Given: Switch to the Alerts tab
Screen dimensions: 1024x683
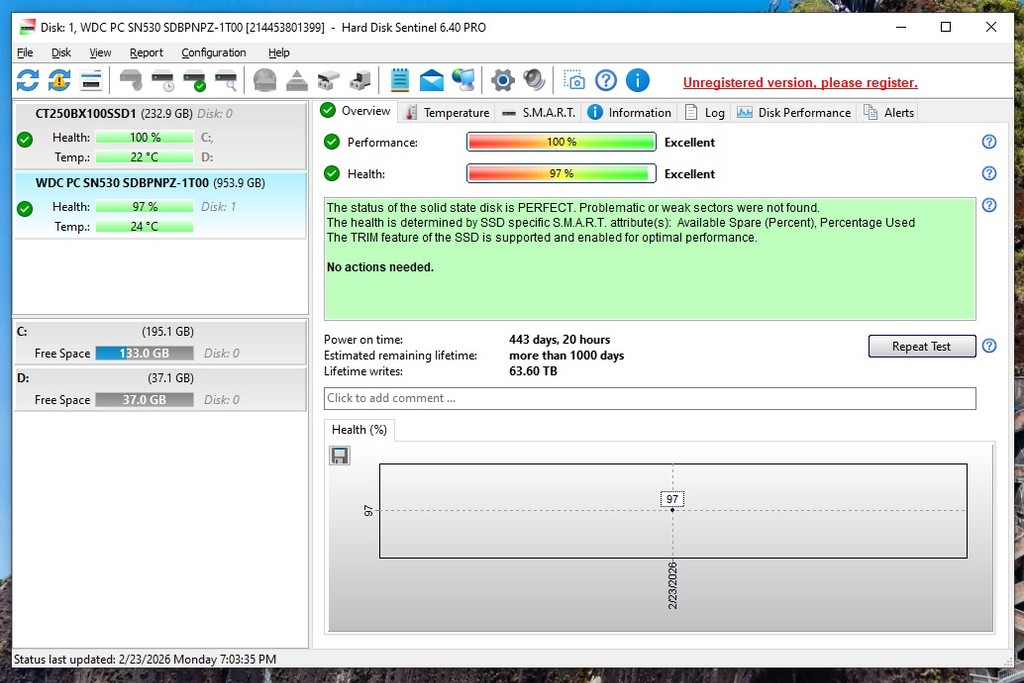Looking at the screenshot, I should pyautogui.click(x=889, y=113).
